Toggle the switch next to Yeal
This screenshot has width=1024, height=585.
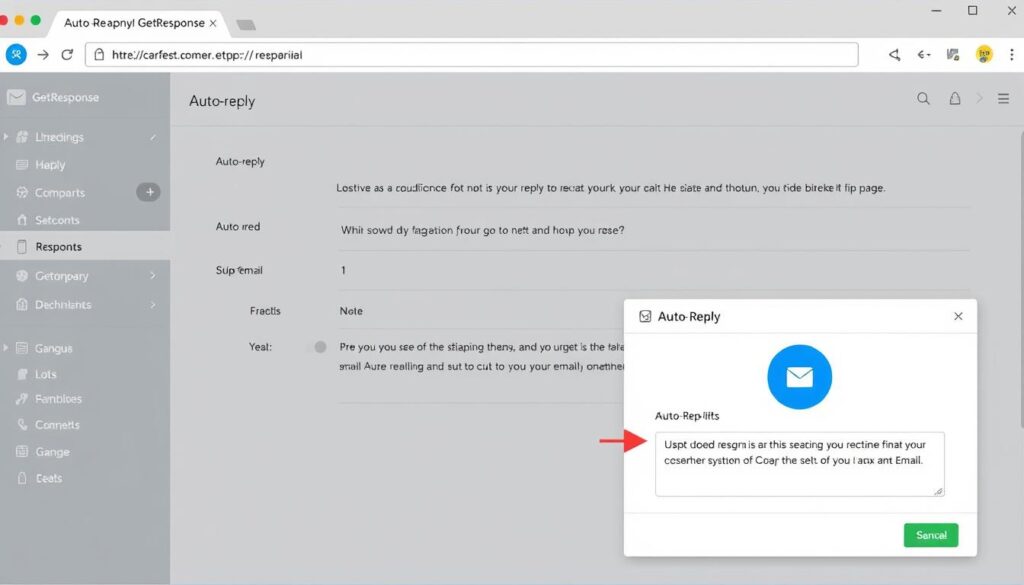click(320, 347)
